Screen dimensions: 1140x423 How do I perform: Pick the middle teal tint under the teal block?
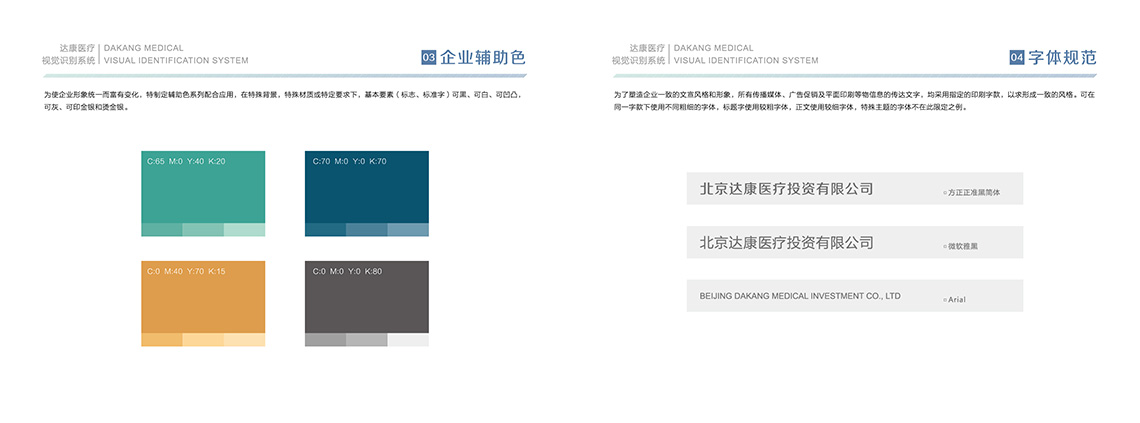(x=203, y=230)
